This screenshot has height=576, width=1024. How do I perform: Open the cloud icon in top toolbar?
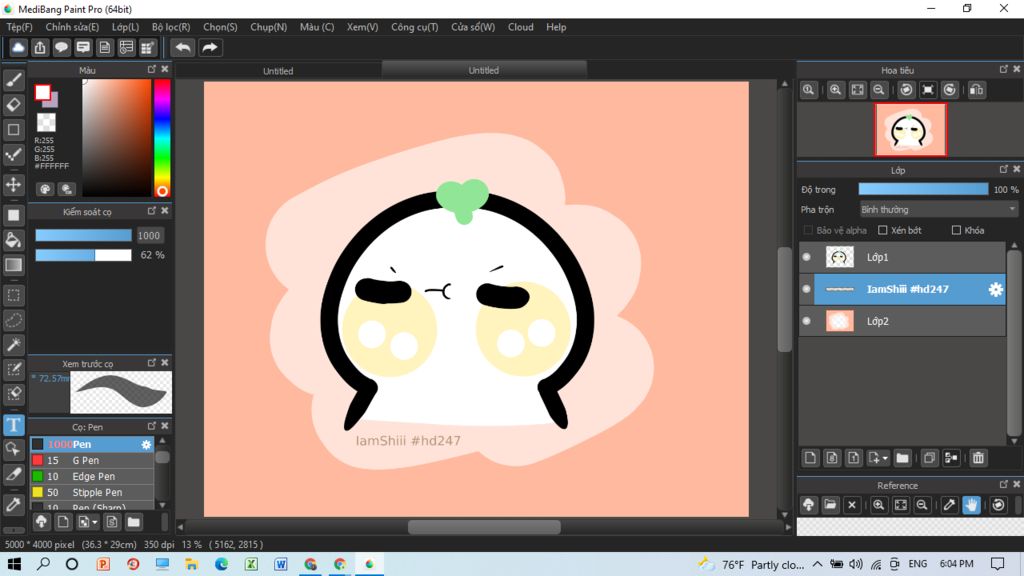pyautogui.click(x=18, y=48)
